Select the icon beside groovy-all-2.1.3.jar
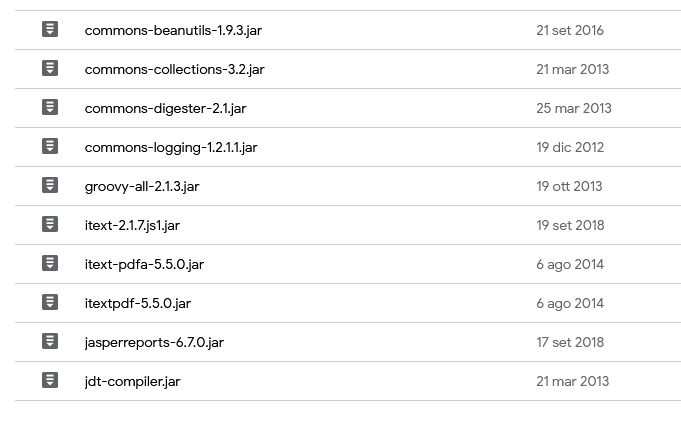The width and height of the screenshot is (681, 427). point(50,186)
